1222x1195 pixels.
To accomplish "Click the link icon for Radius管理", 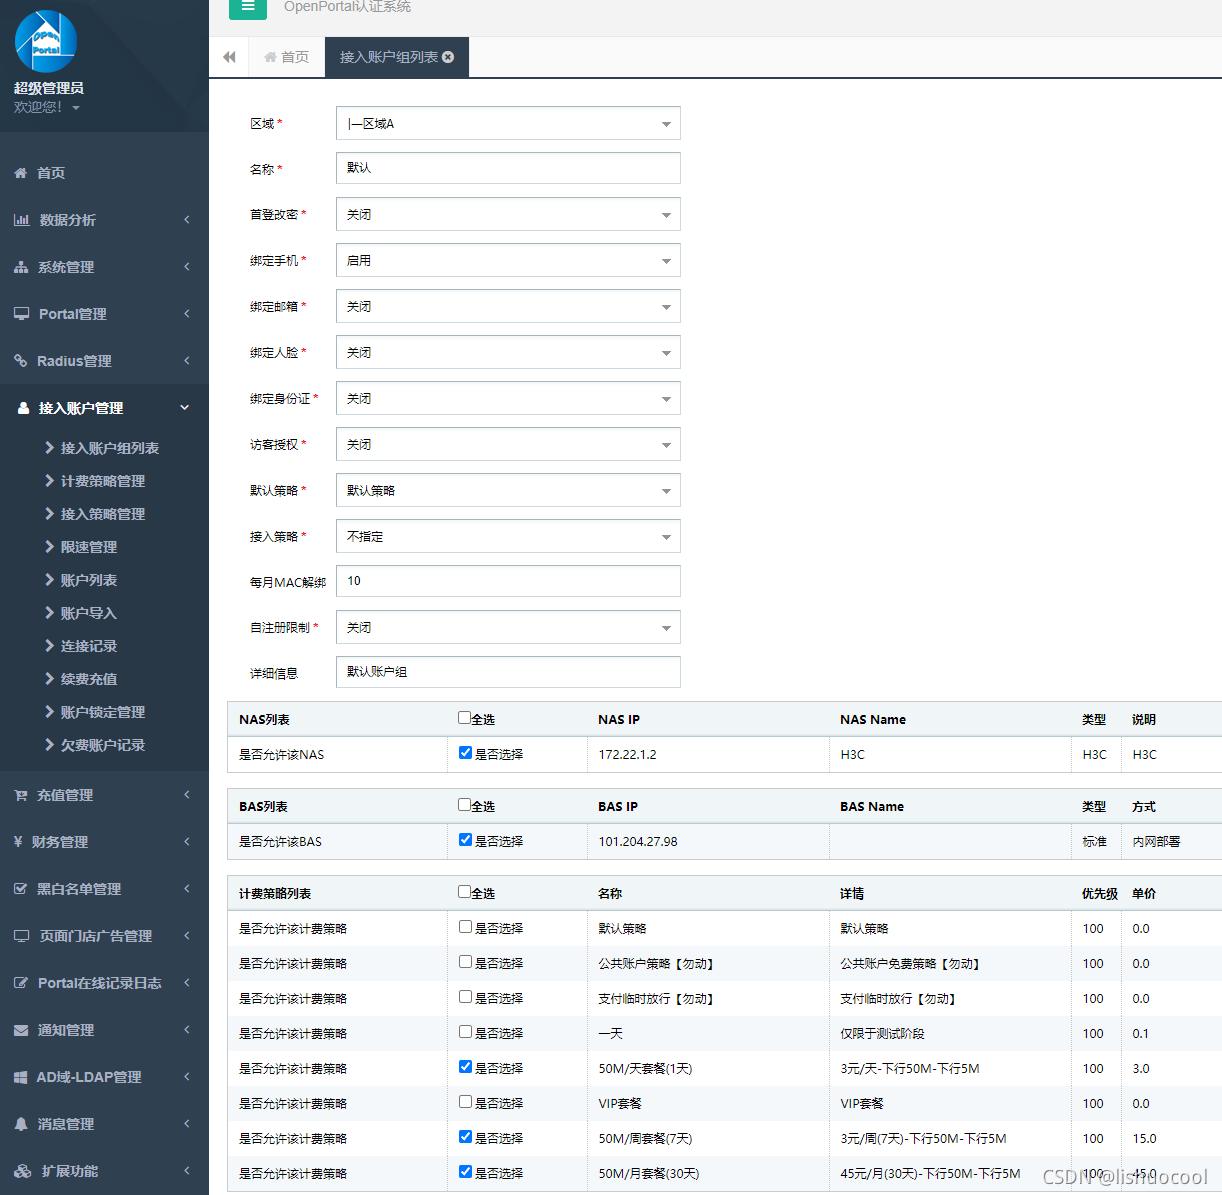I will pyautogui.click(x=21, y=361).
